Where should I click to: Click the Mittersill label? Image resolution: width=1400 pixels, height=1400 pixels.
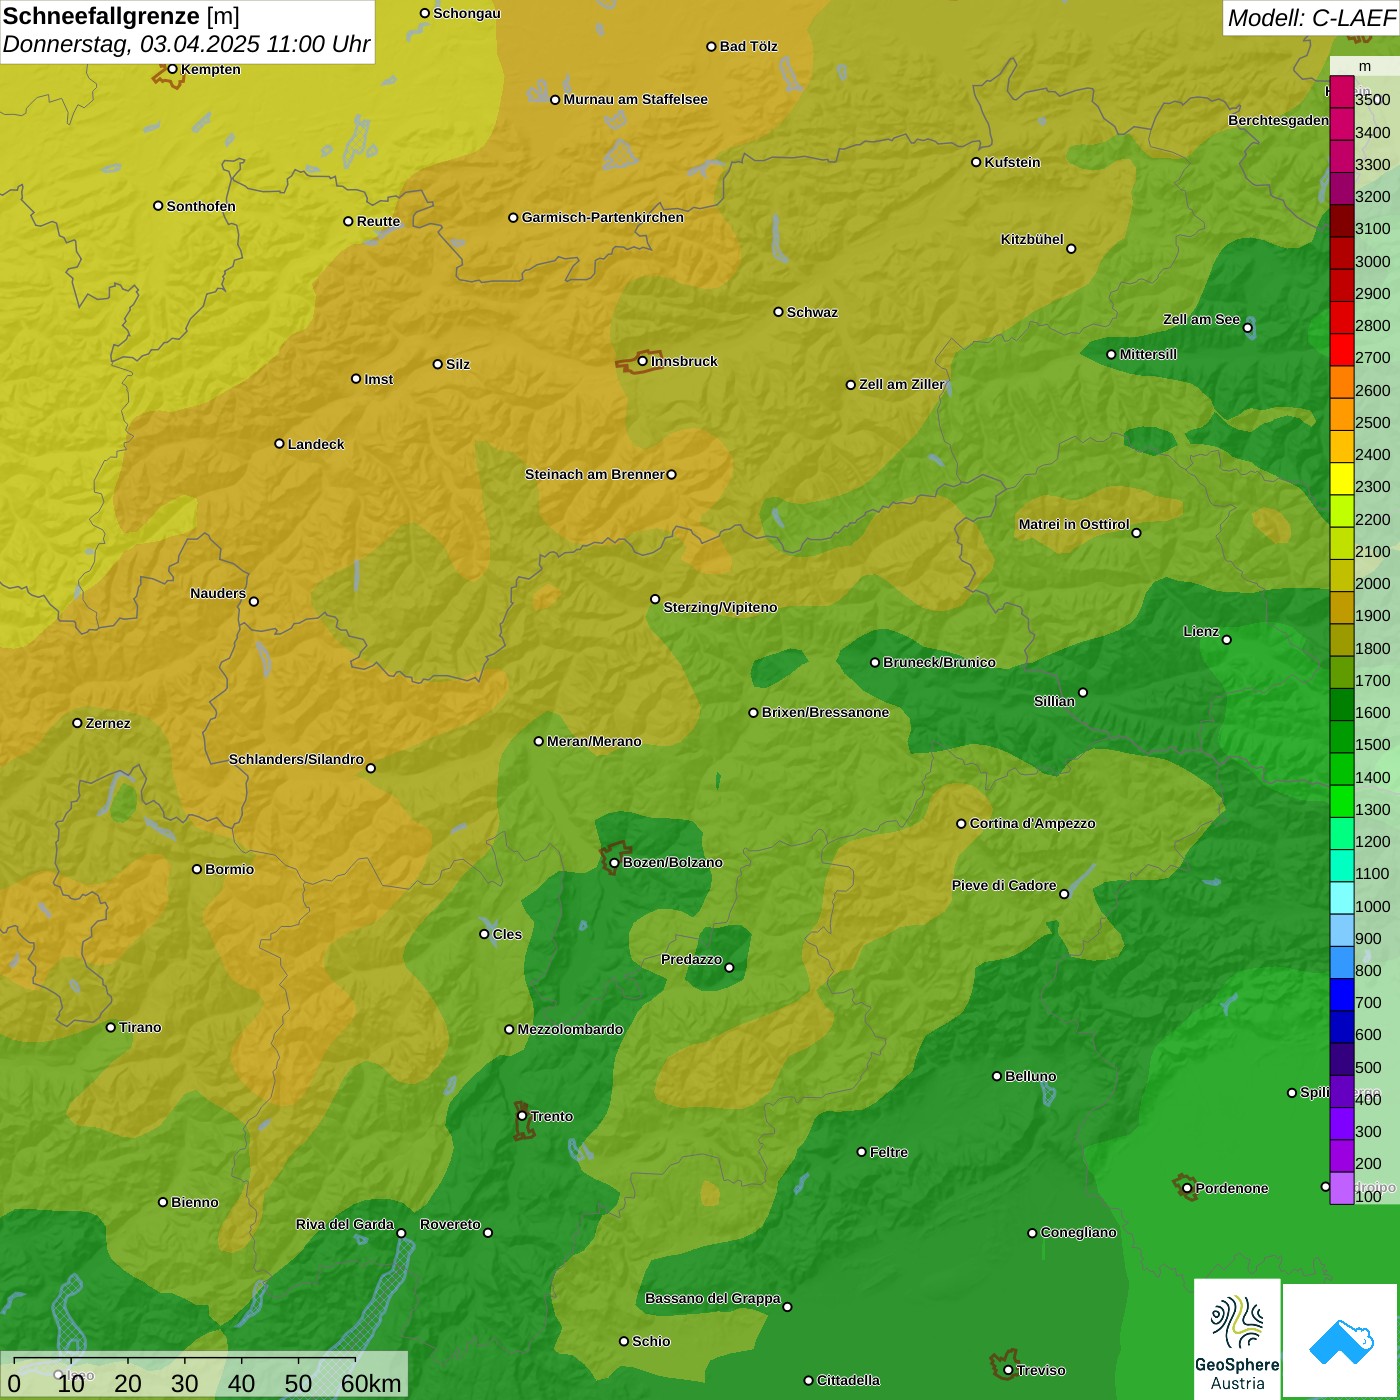tap(1148, 354)
